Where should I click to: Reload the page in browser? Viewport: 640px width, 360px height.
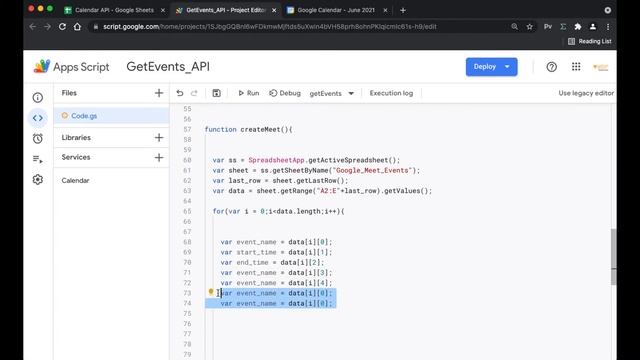[x=62, y=27]
